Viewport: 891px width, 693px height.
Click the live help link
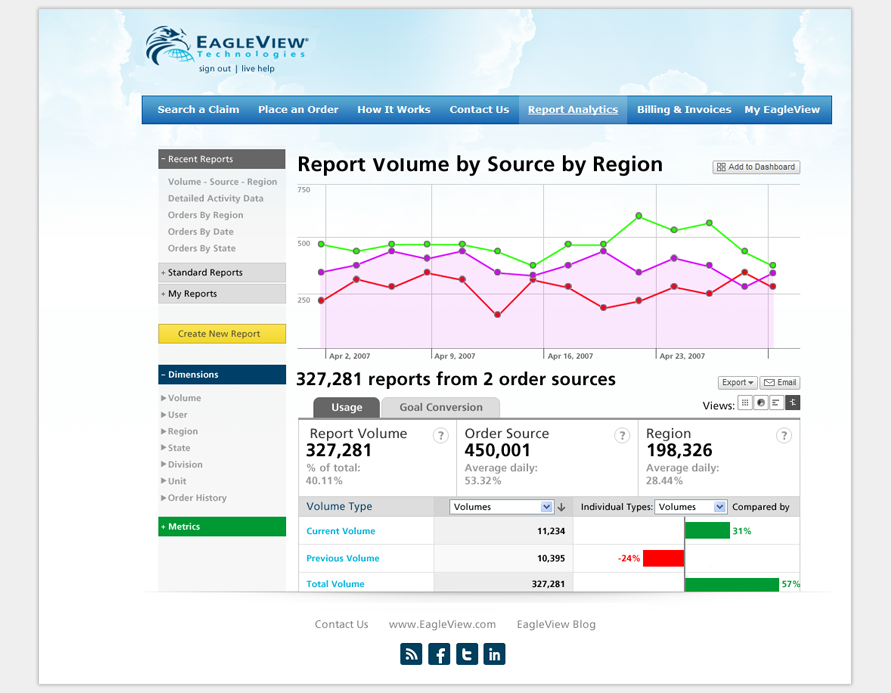point(258,69)
